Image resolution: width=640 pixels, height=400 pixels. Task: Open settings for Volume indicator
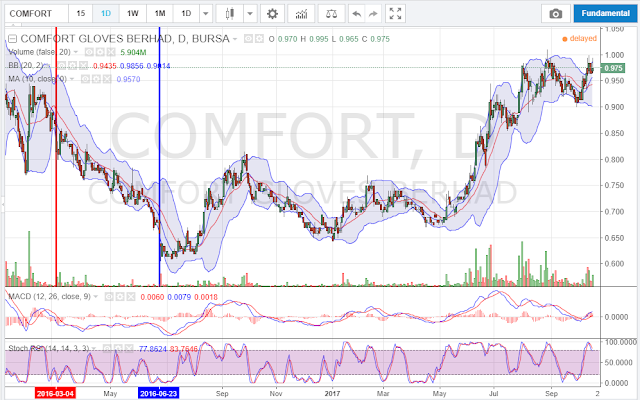click(100, 52)
